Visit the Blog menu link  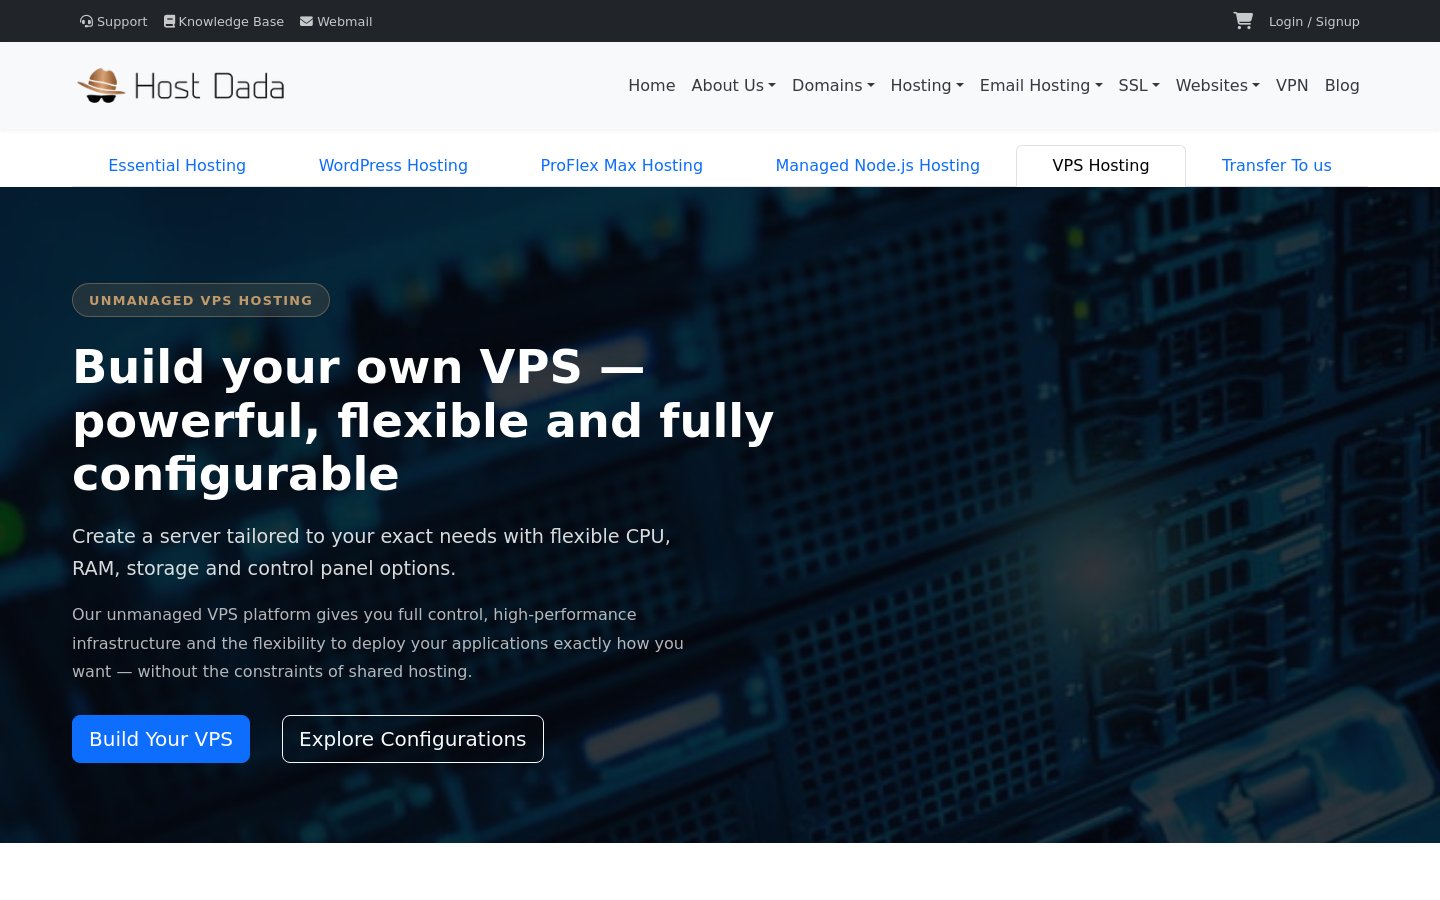coord(1342,85)
